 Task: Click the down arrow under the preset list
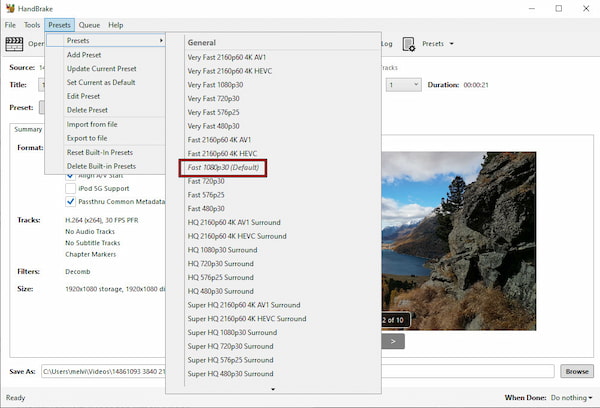click(x=273, y=389)
